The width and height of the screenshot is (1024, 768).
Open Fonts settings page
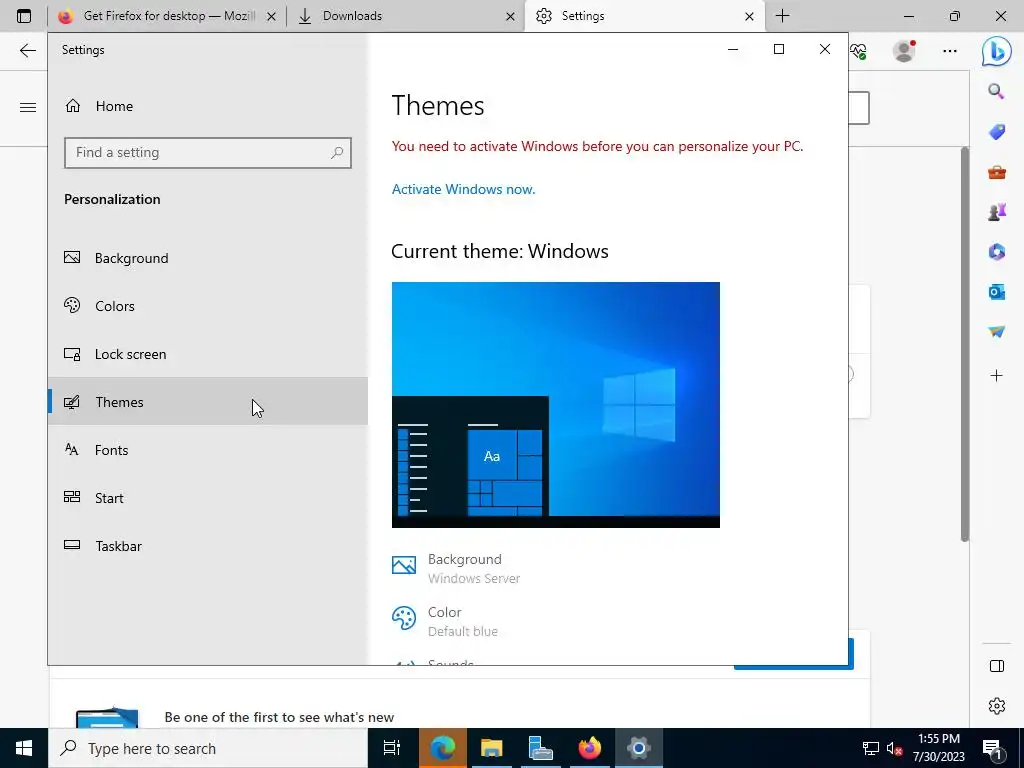pos(208,450)
